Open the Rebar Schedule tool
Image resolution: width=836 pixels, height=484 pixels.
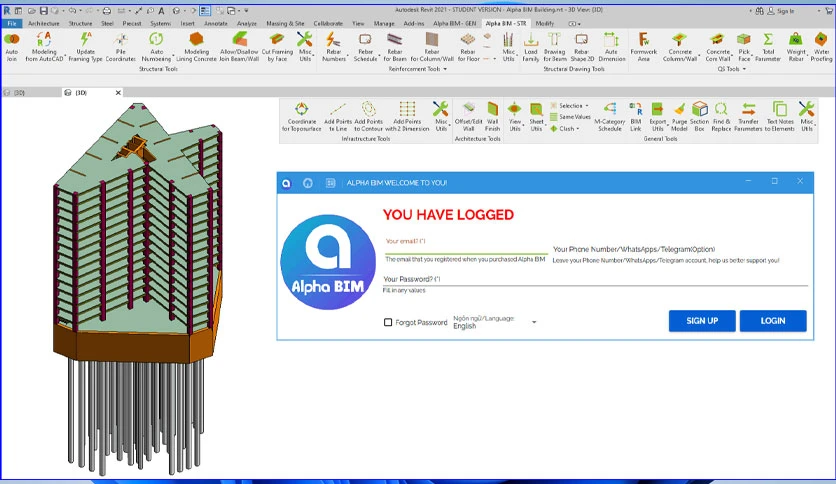366,46
